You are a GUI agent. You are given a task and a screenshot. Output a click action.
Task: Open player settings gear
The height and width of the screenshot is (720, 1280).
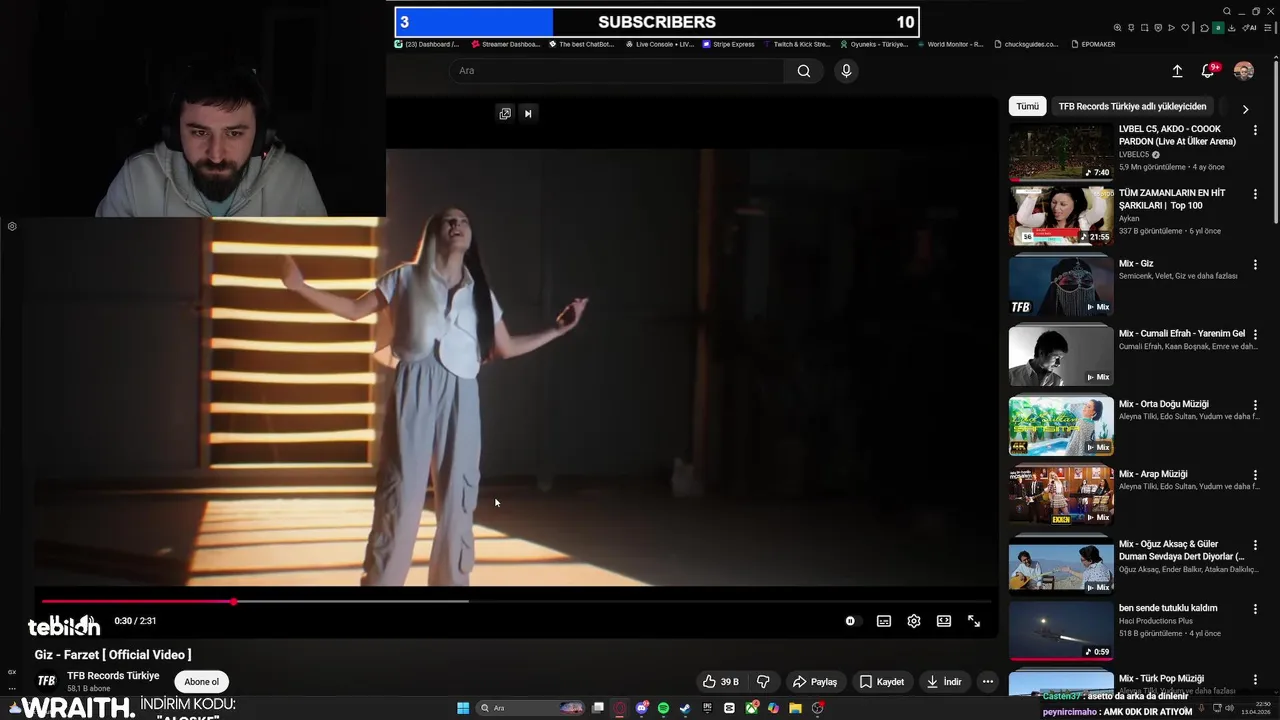point(914,621)
